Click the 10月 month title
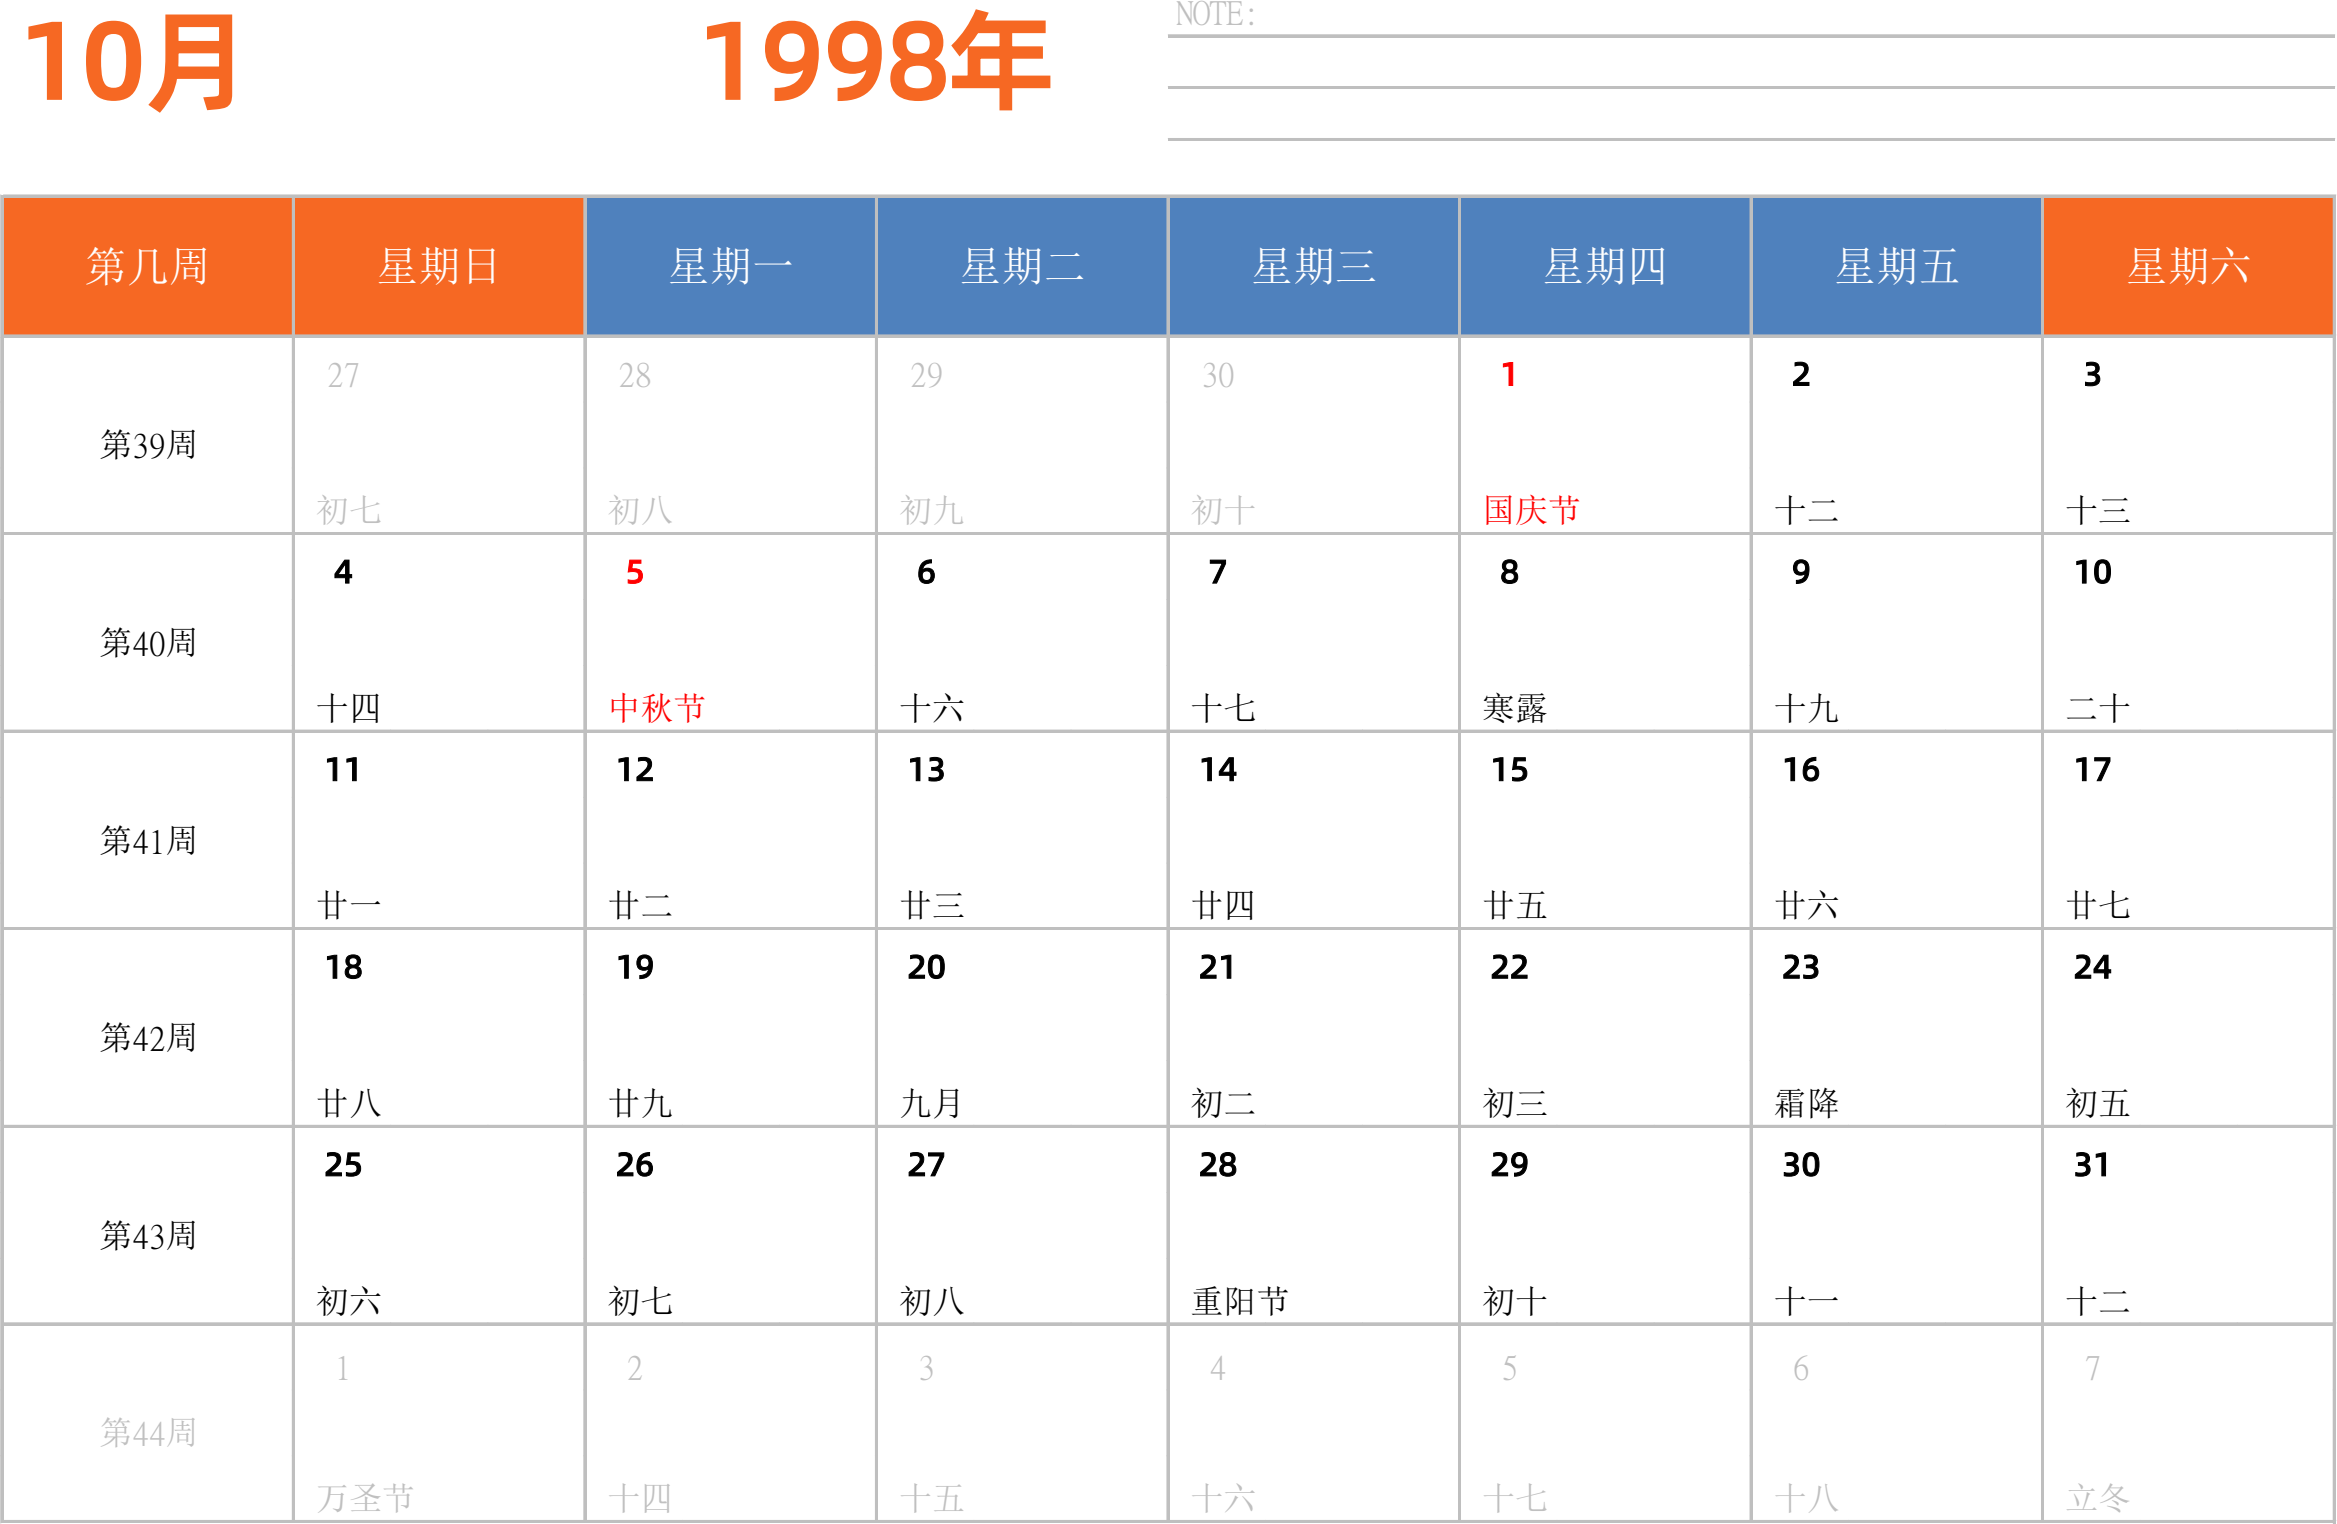Image resolution: width=2337 pixels, height=1524 pixels. [131, 64]
